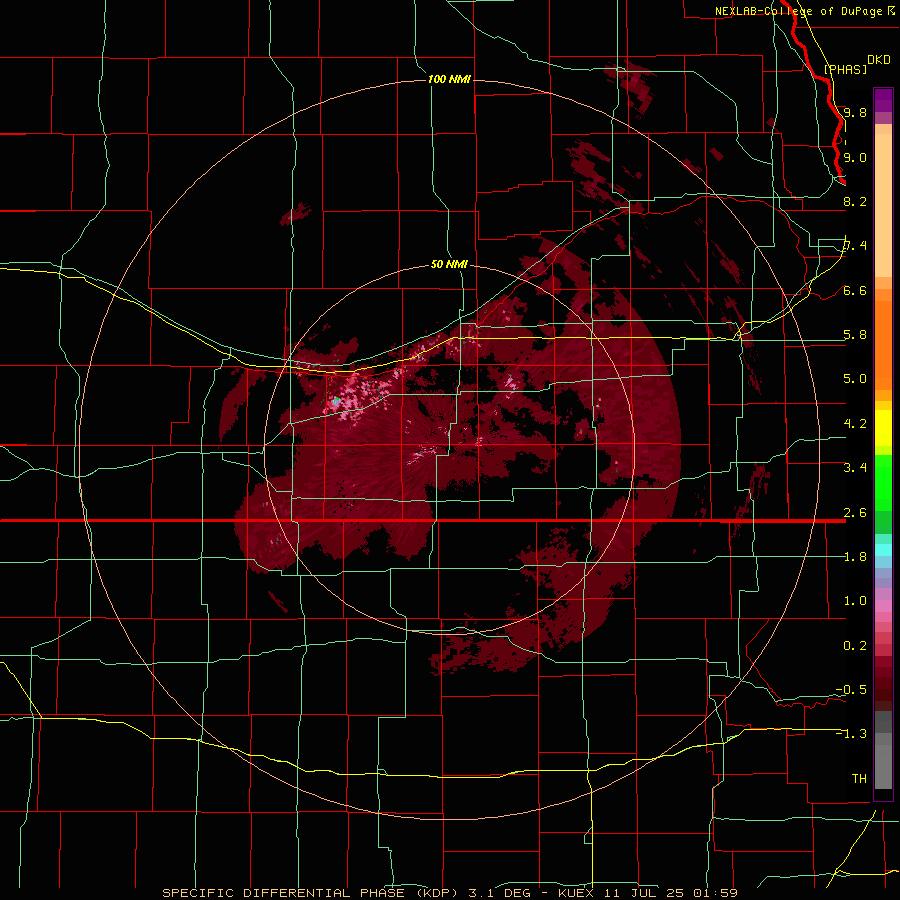Click the KUEX station ID in caption
This screenshot has height=900, width=900.
point(575,893)
